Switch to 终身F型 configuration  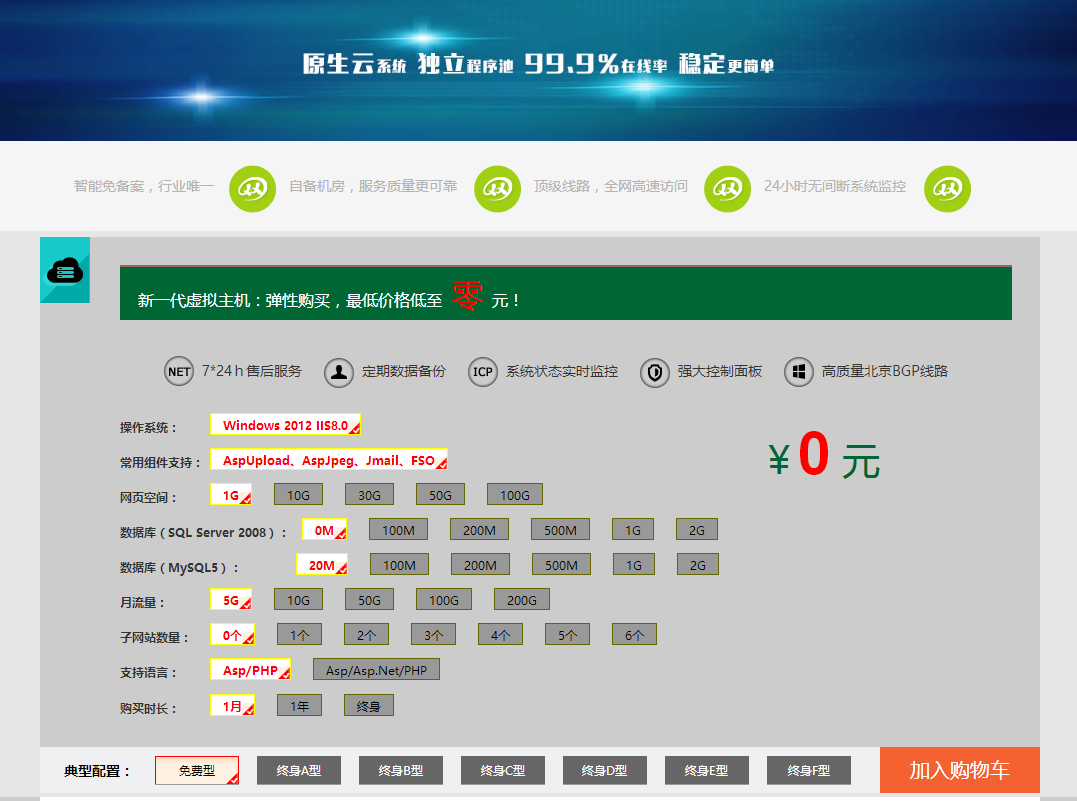pos(808,770)
